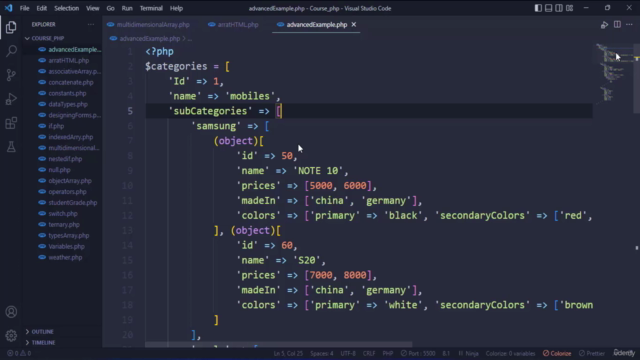640x360 pixels.
Task: Collapse the COURSE_PHP folder section
Action: [48, 38]
